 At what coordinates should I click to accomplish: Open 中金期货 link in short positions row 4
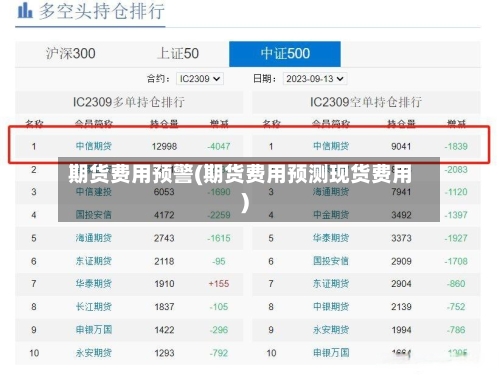pyautogui.click(x=331, y=215)
